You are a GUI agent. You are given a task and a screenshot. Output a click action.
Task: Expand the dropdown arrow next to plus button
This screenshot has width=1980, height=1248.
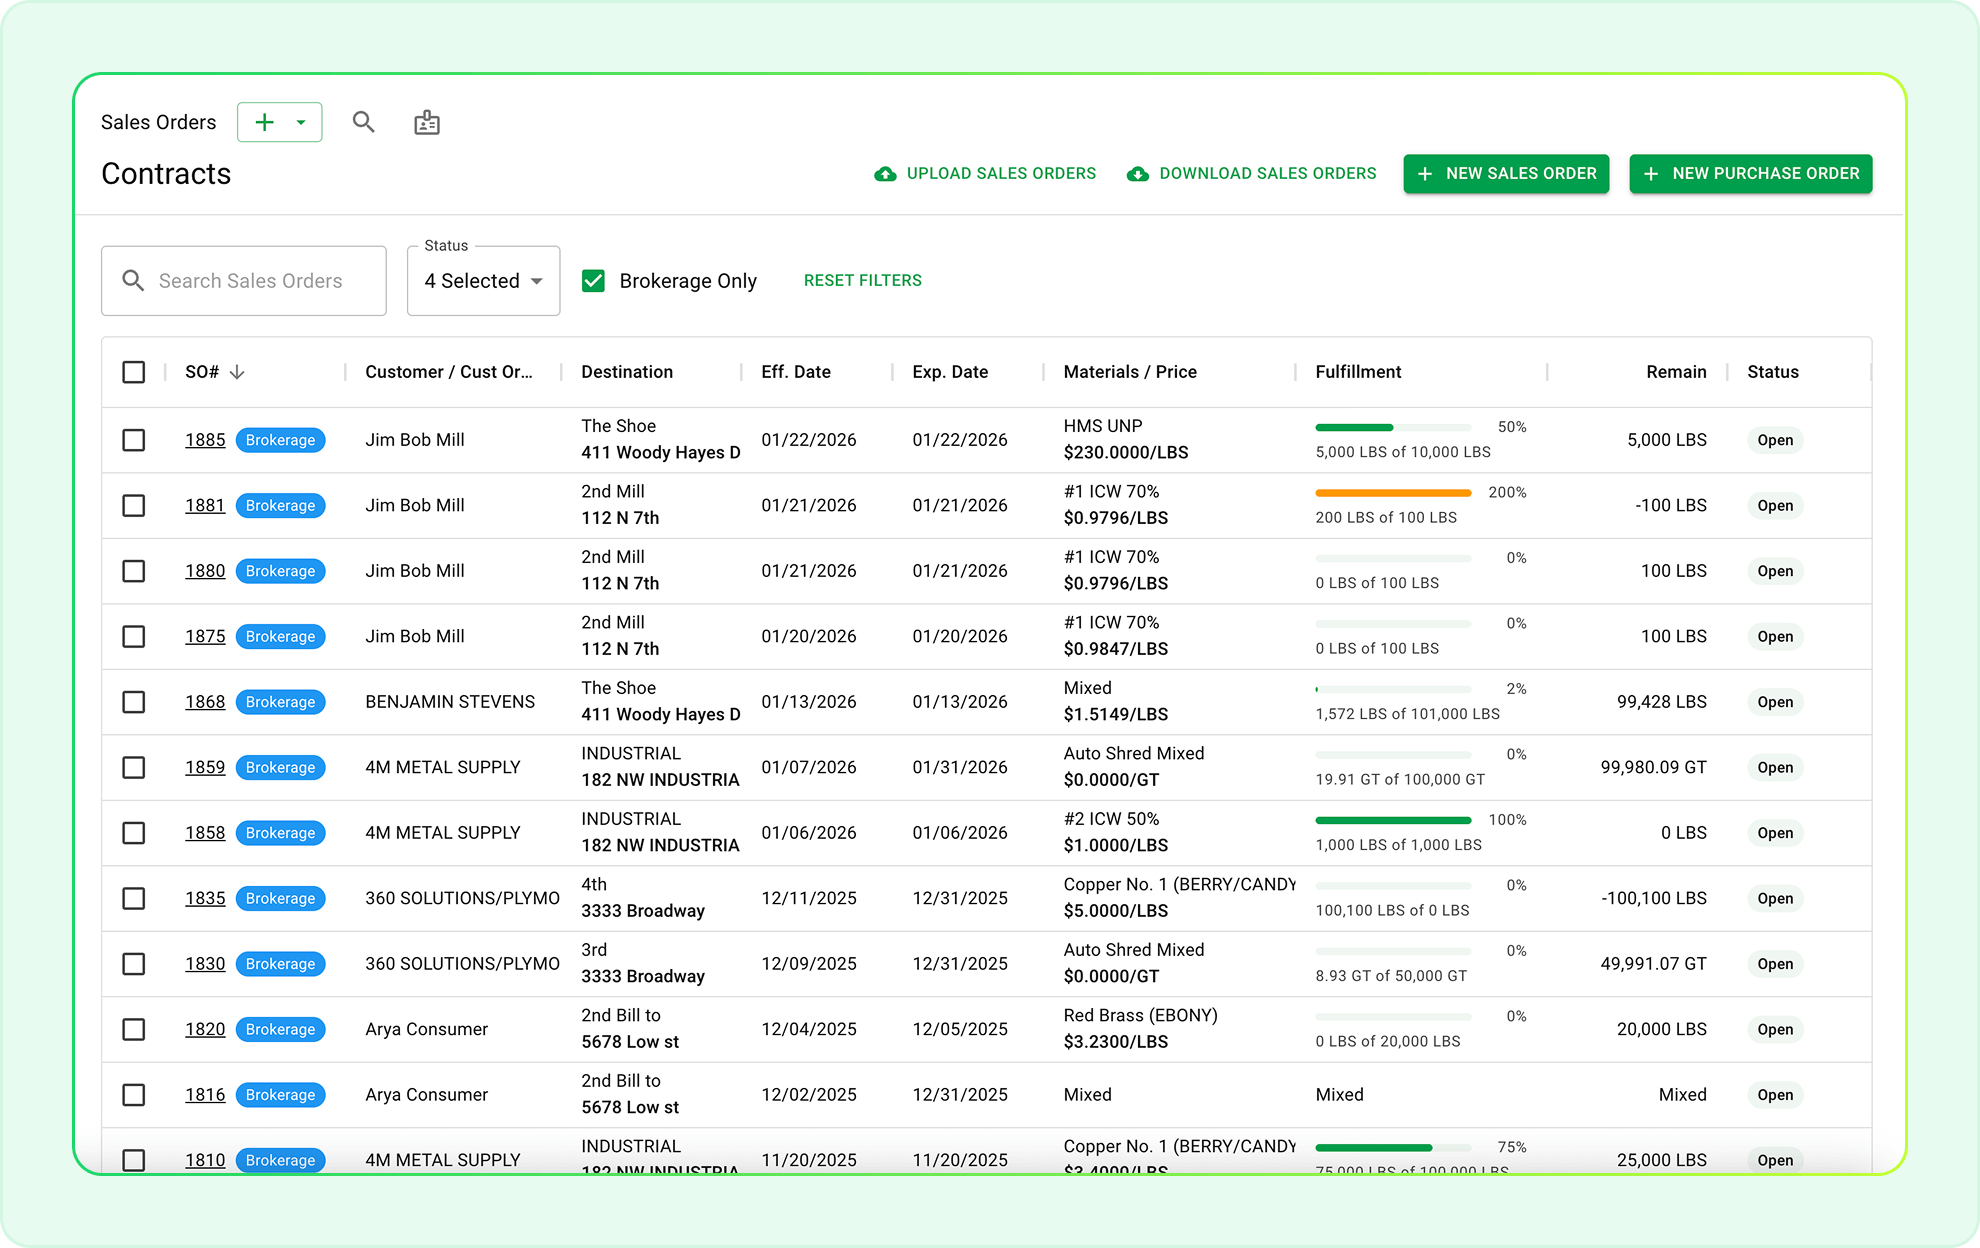click(300, 122)
